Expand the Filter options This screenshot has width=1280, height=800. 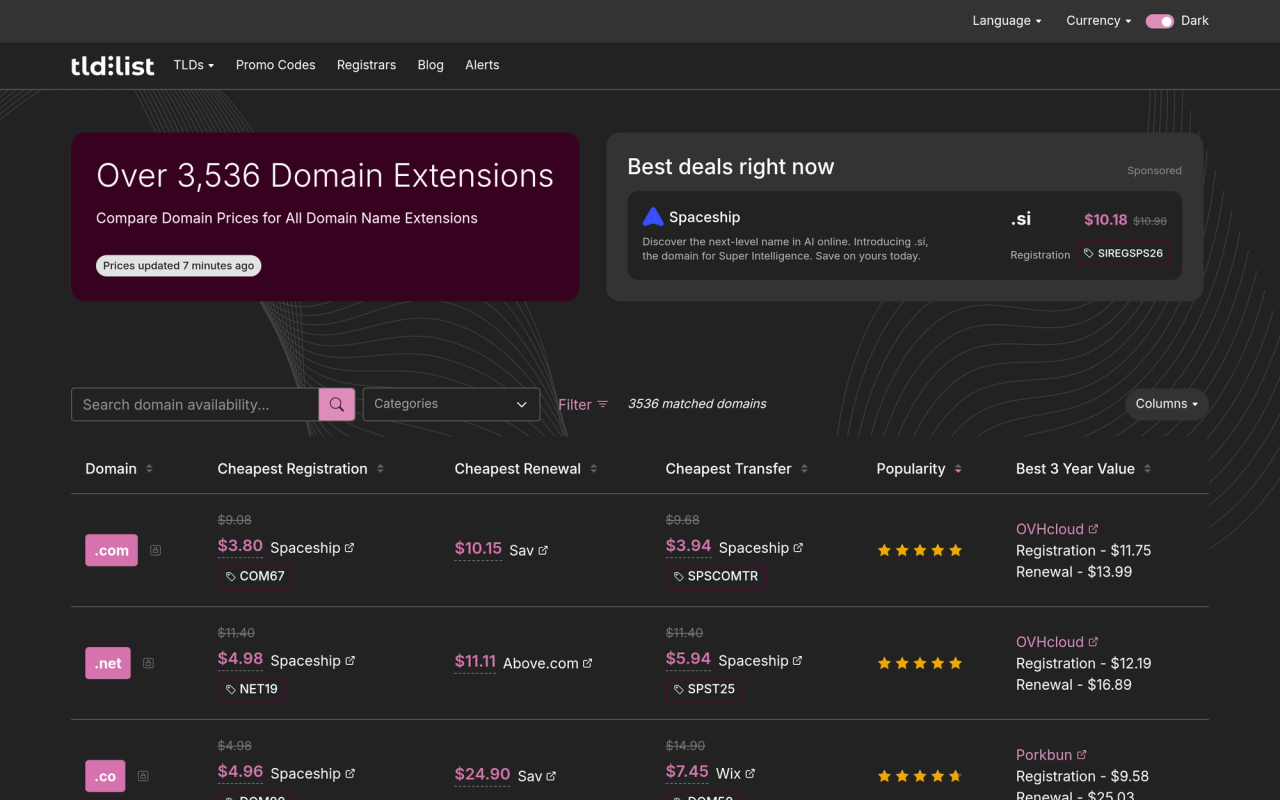[x=583, y=405]
